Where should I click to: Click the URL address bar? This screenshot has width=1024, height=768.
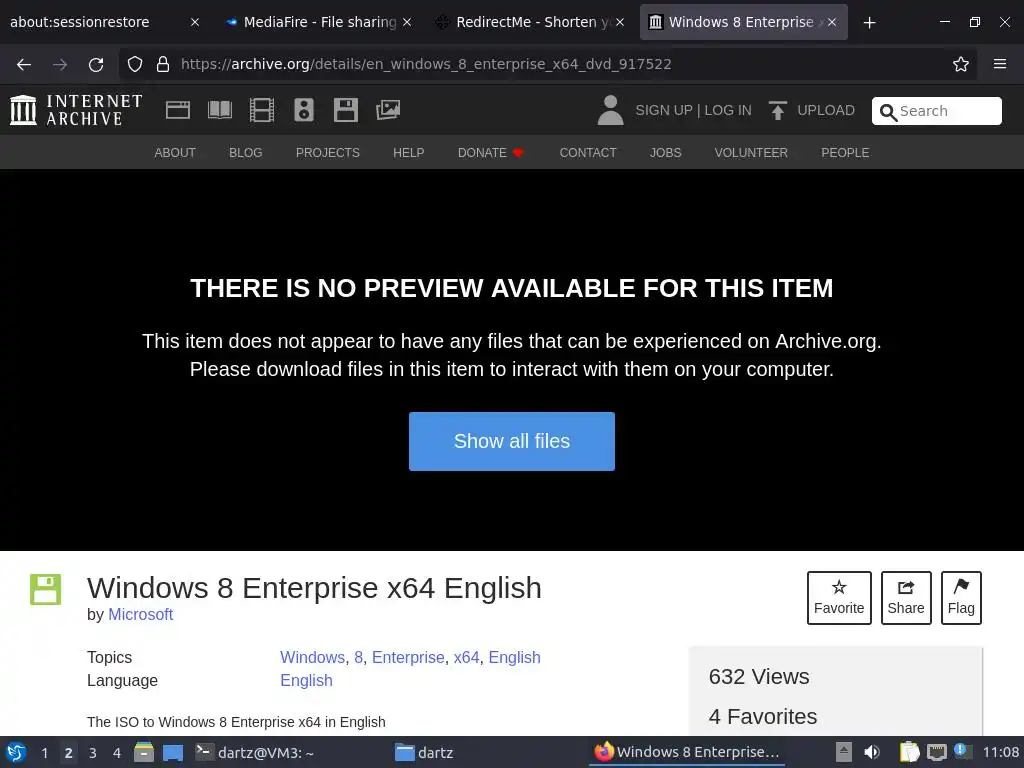tap(547, 64)
